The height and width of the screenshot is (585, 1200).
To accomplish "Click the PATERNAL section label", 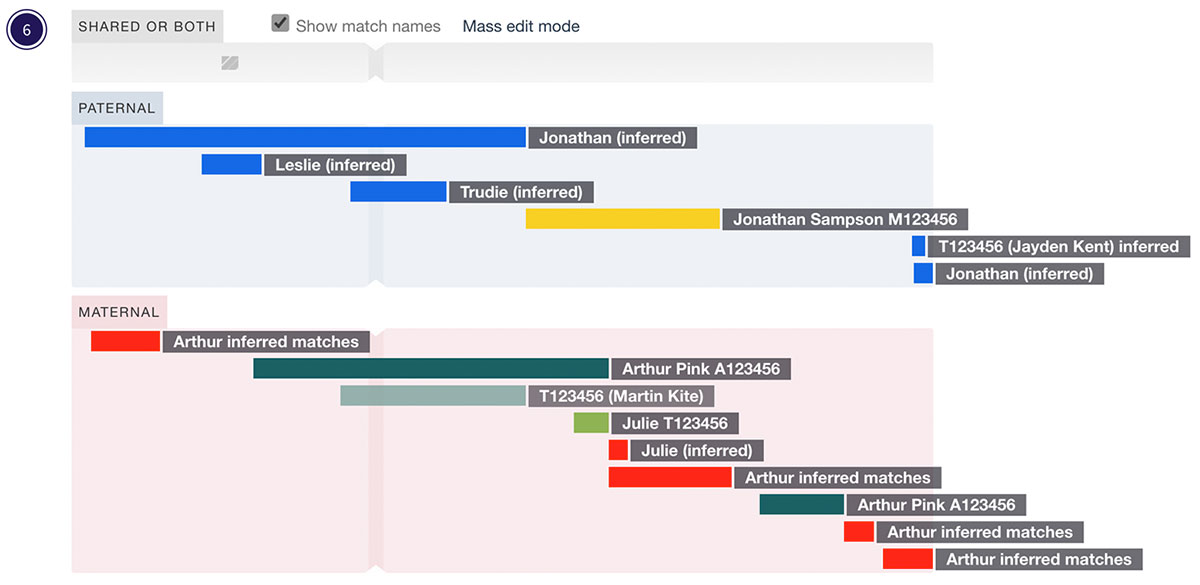I will tap(116, 107).
